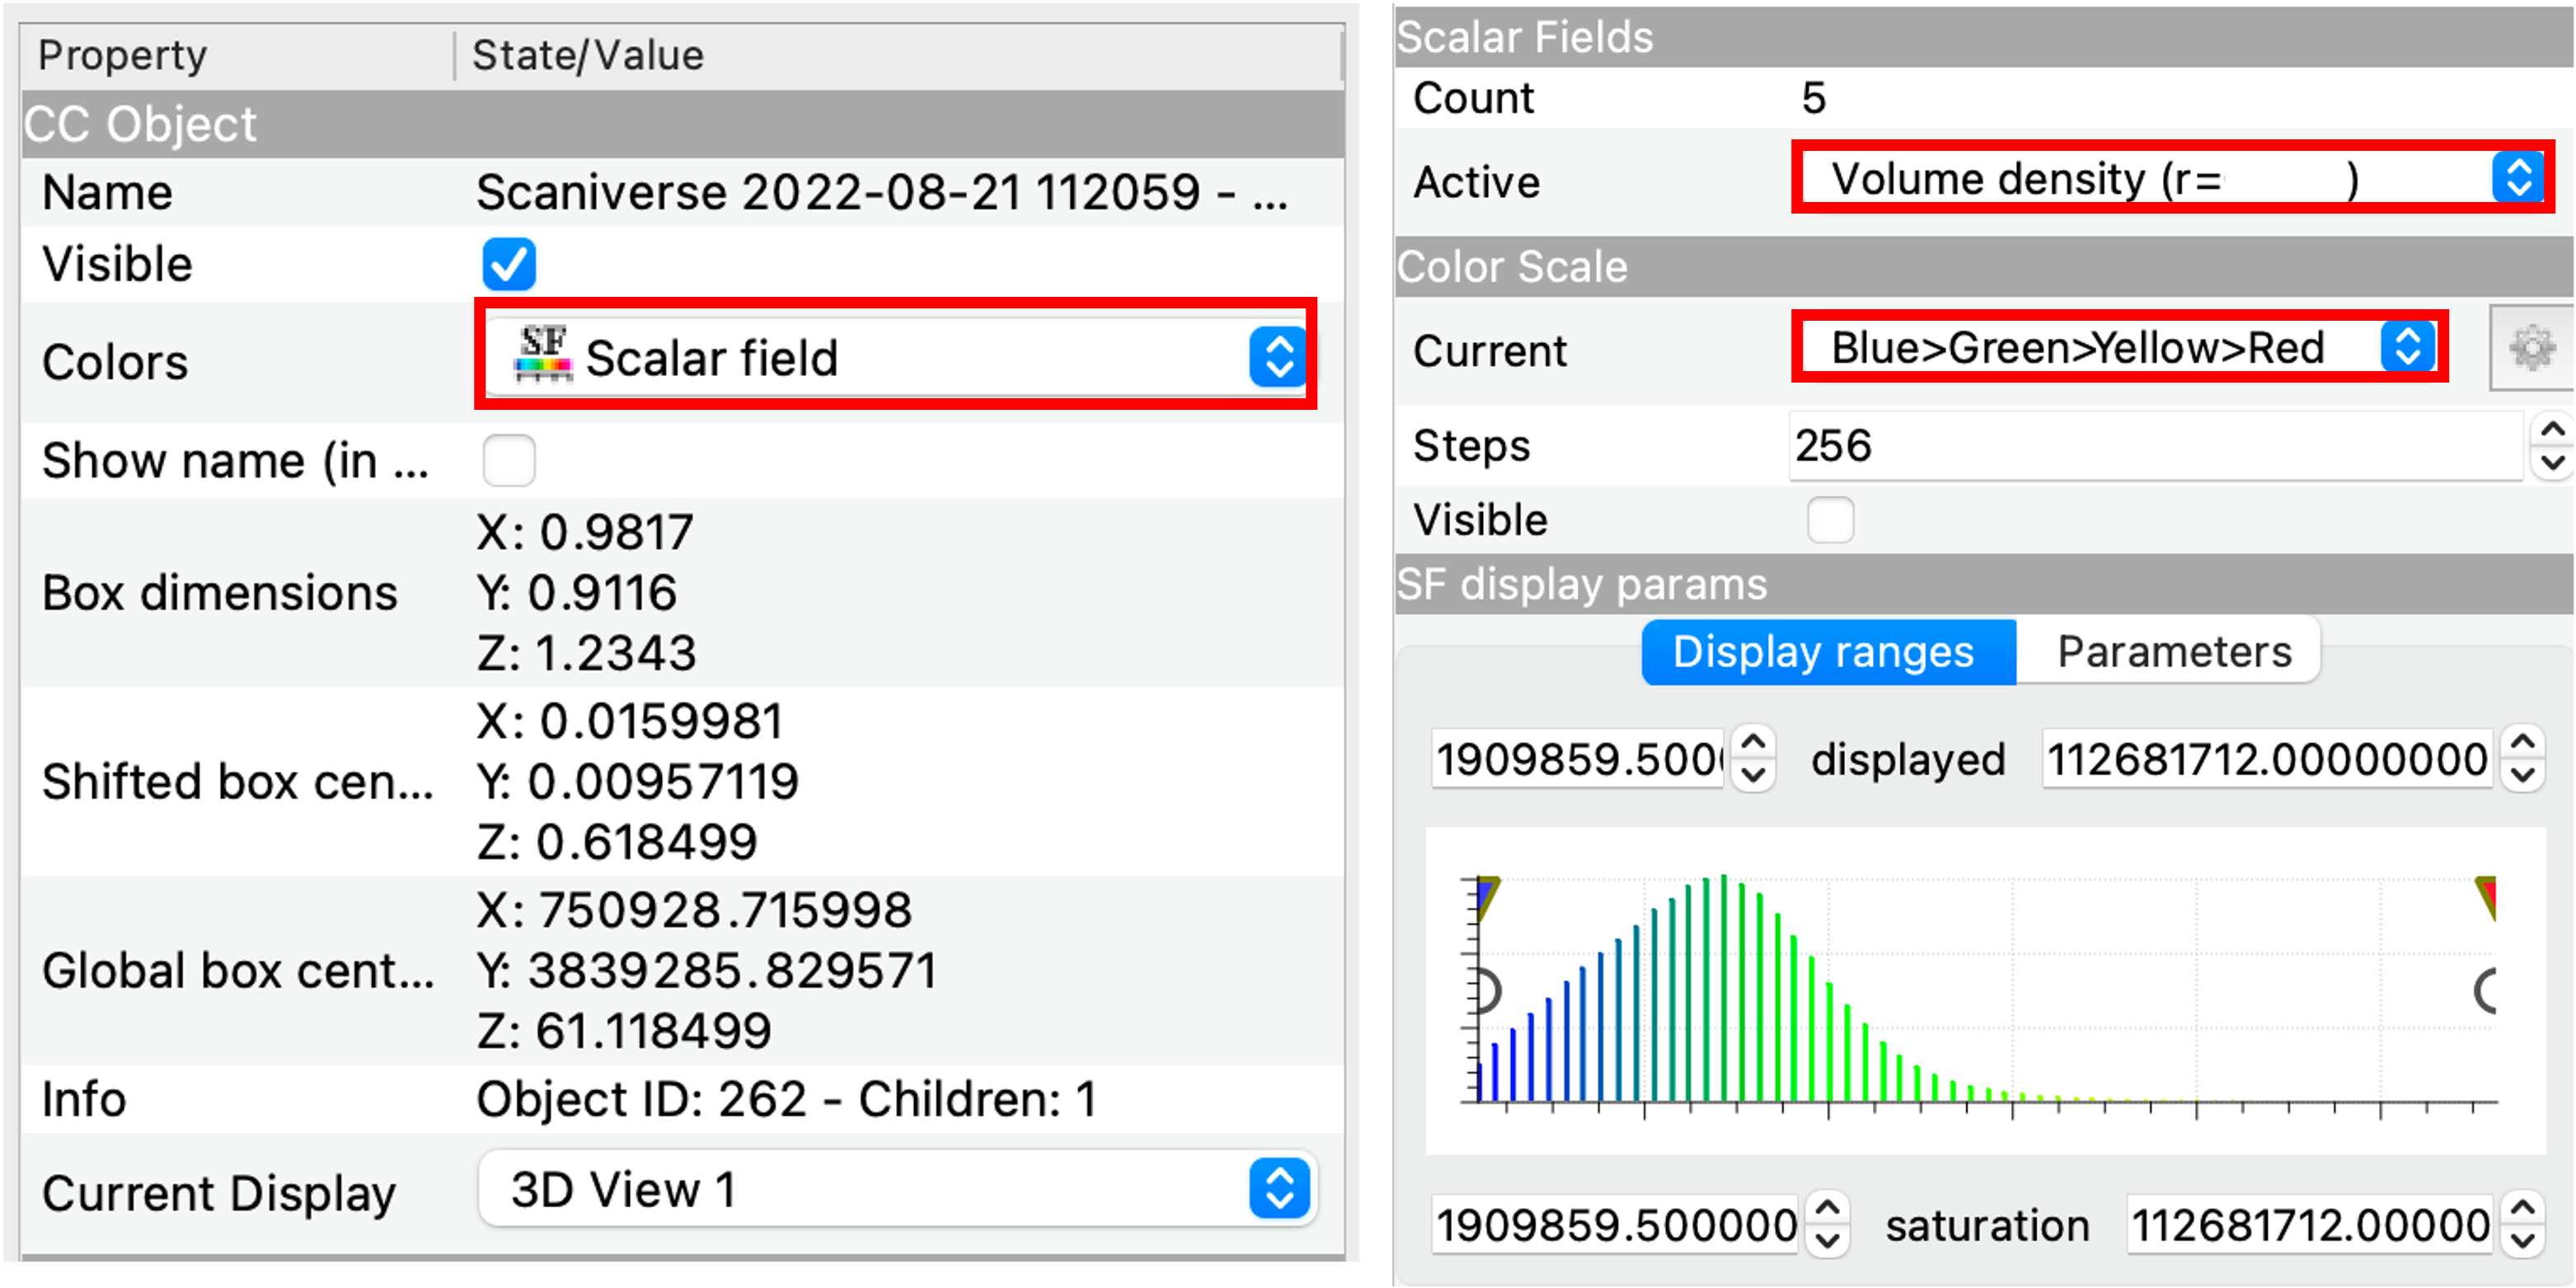Image resolution: width=2576 pixels, height=1288 pixels.
Task: Click displayed minimum stepper arrows
Action: coord(1753,759)
